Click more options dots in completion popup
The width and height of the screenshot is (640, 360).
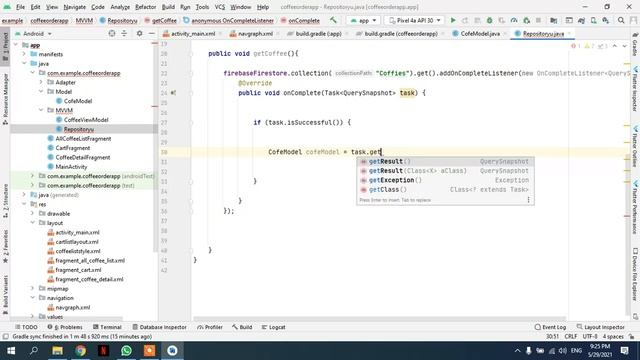coord(528,200)
